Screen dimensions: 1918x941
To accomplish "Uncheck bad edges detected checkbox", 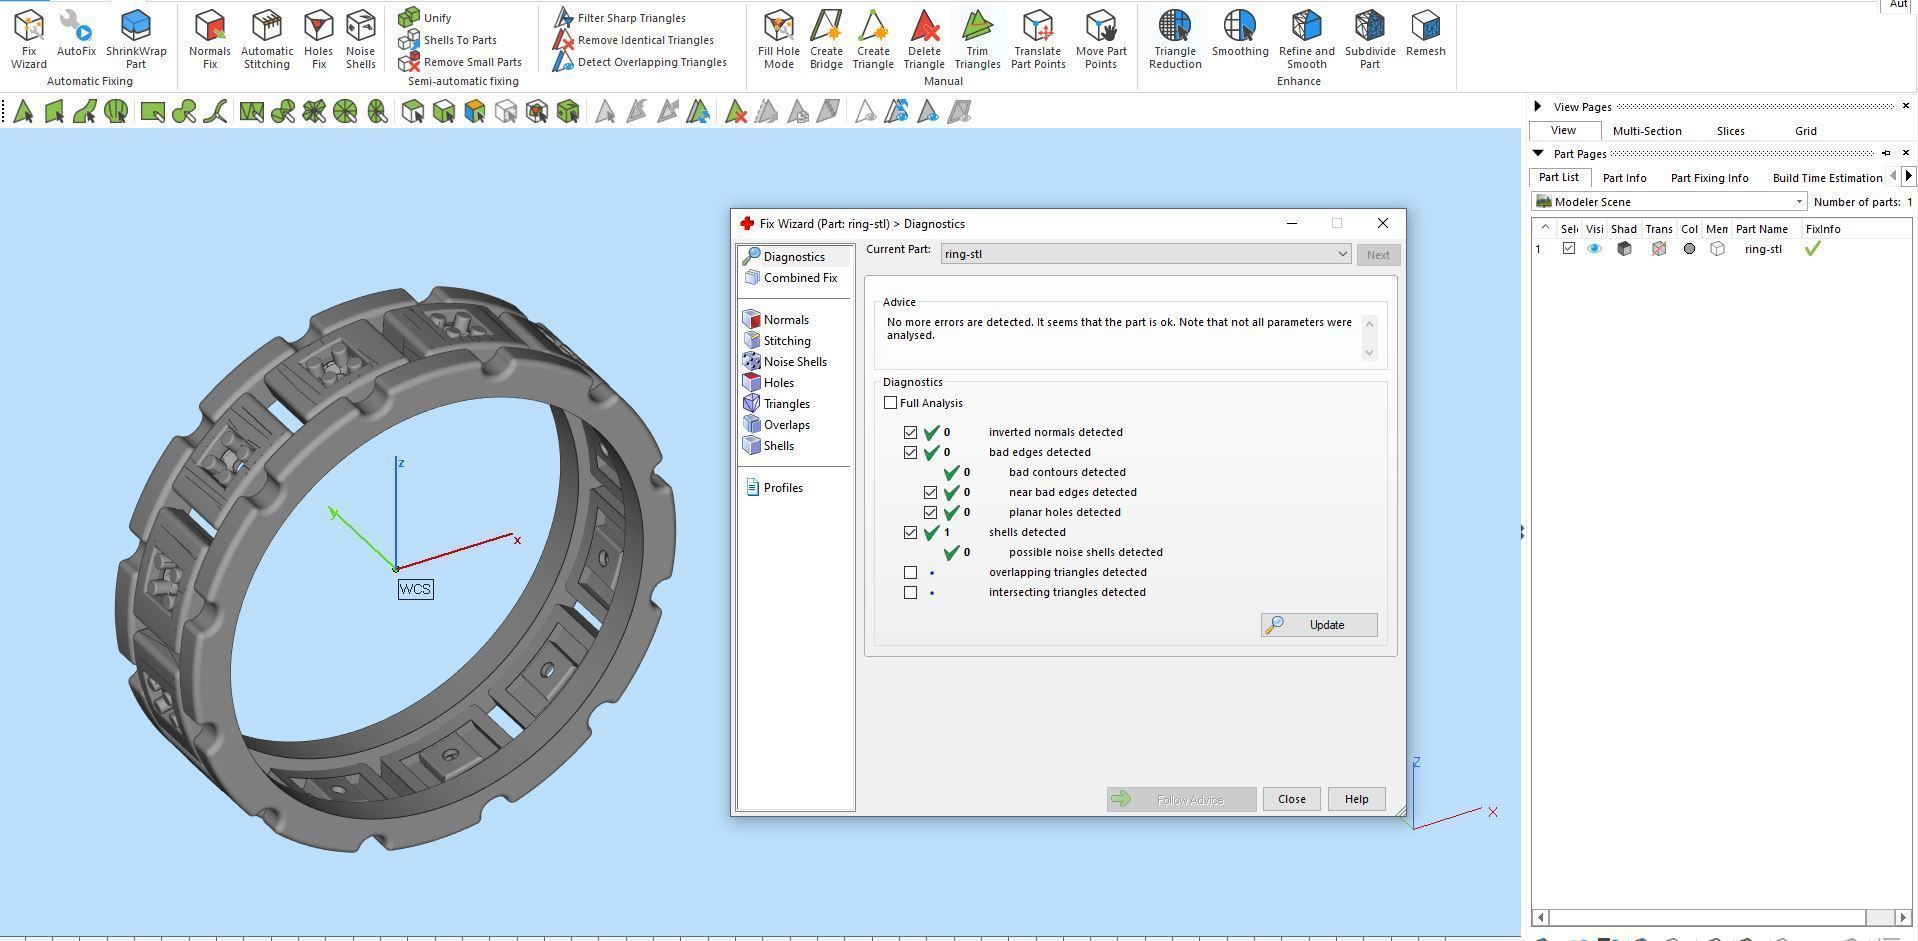I will click(910, 453).
